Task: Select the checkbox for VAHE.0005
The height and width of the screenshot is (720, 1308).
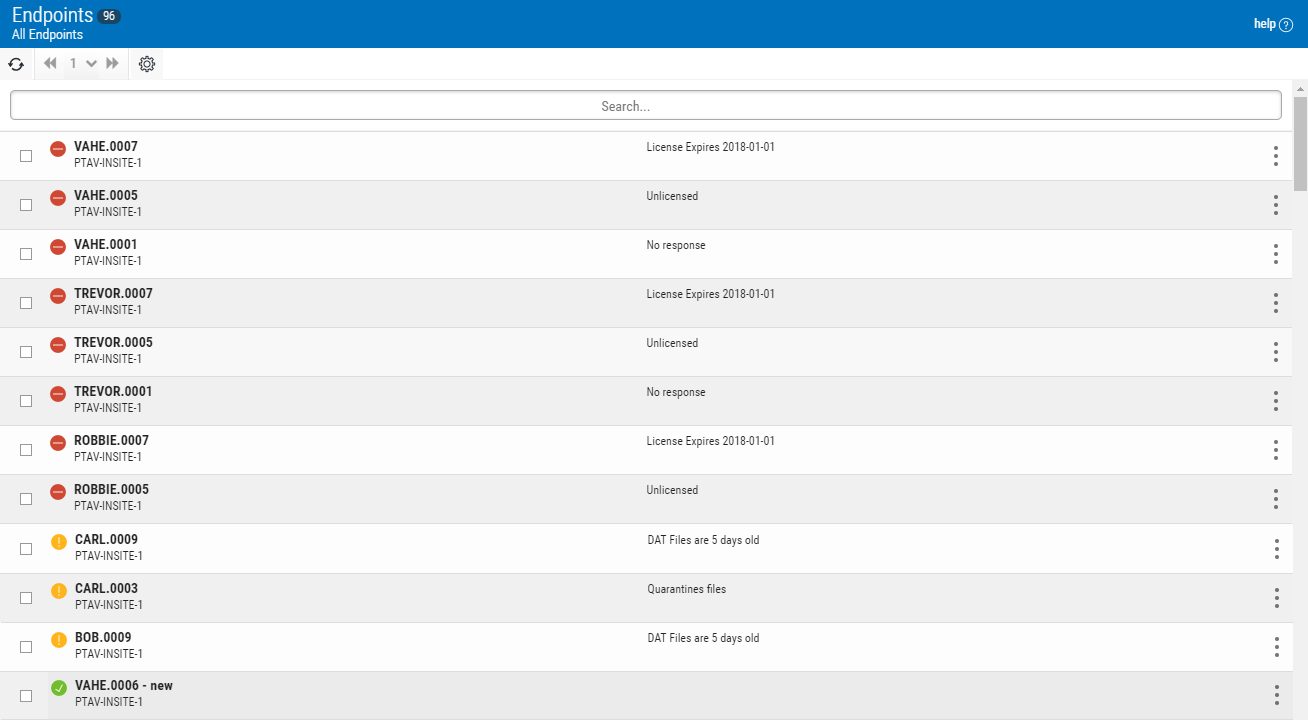Action: point(26,205)
